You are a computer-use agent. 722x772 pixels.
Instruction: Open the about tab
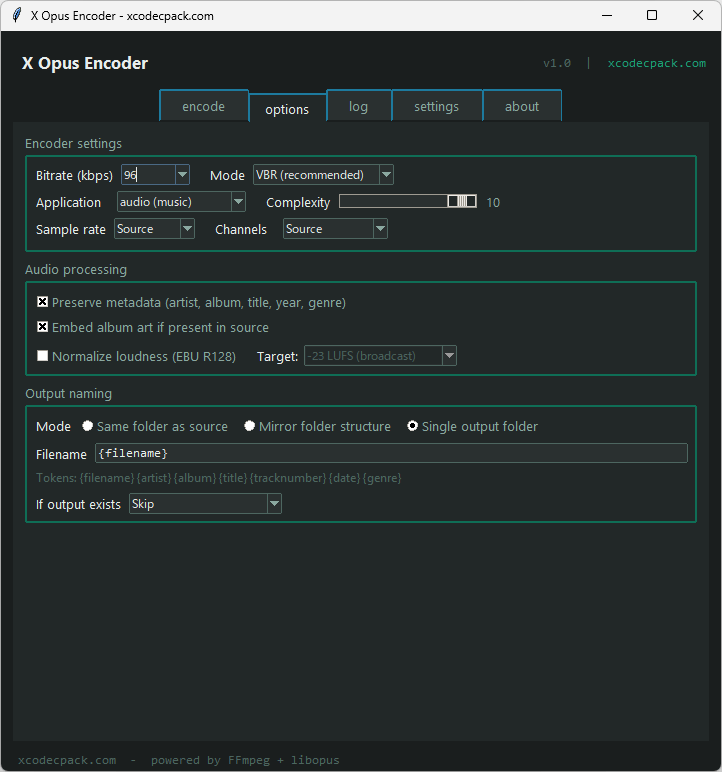521,107
